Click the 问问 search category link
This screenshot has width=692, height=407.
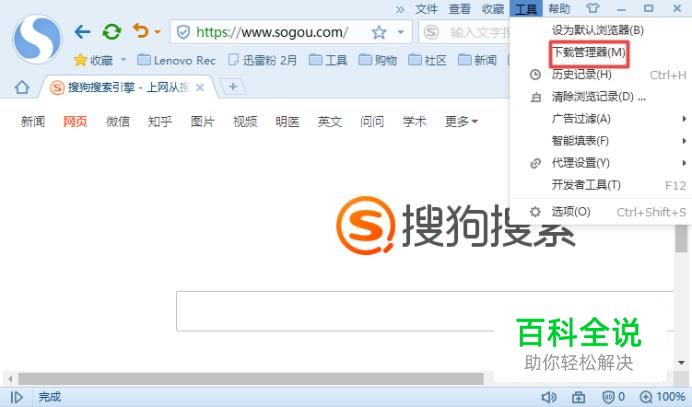point(372,121)
